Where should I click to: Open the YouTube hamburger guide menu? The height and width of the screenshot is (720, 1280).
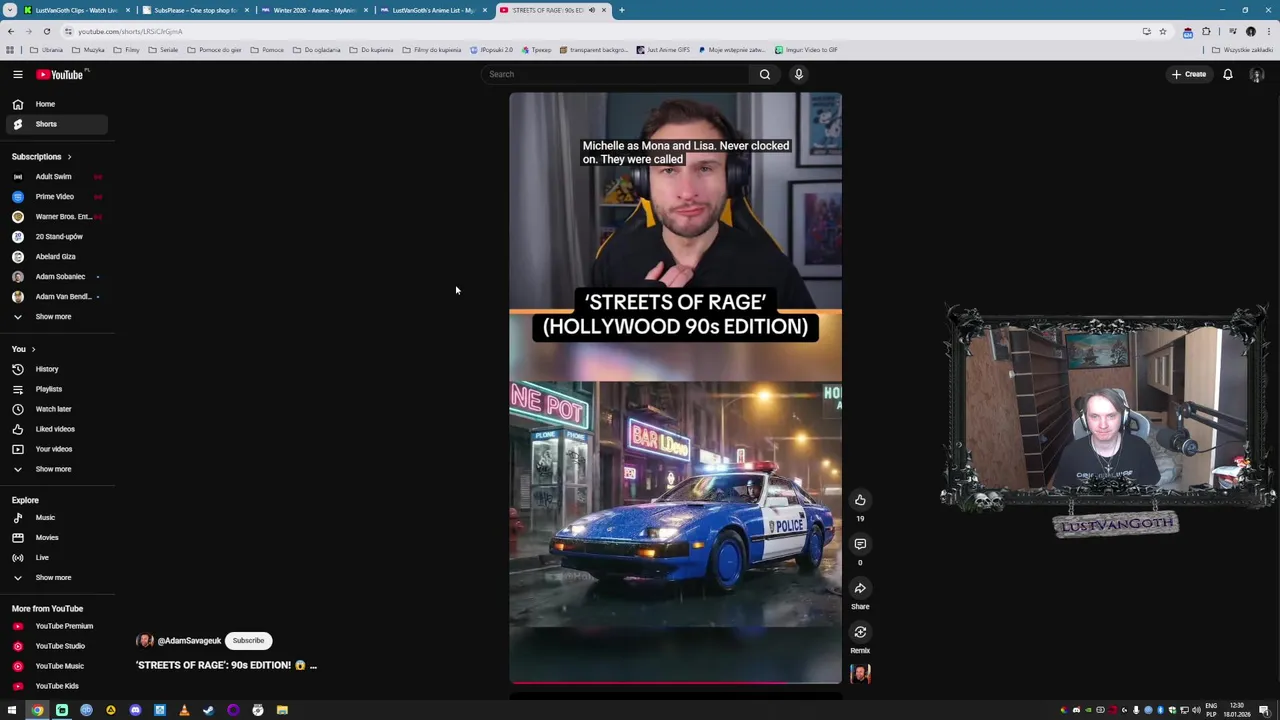pyautogui.click(x=17, y=74)
